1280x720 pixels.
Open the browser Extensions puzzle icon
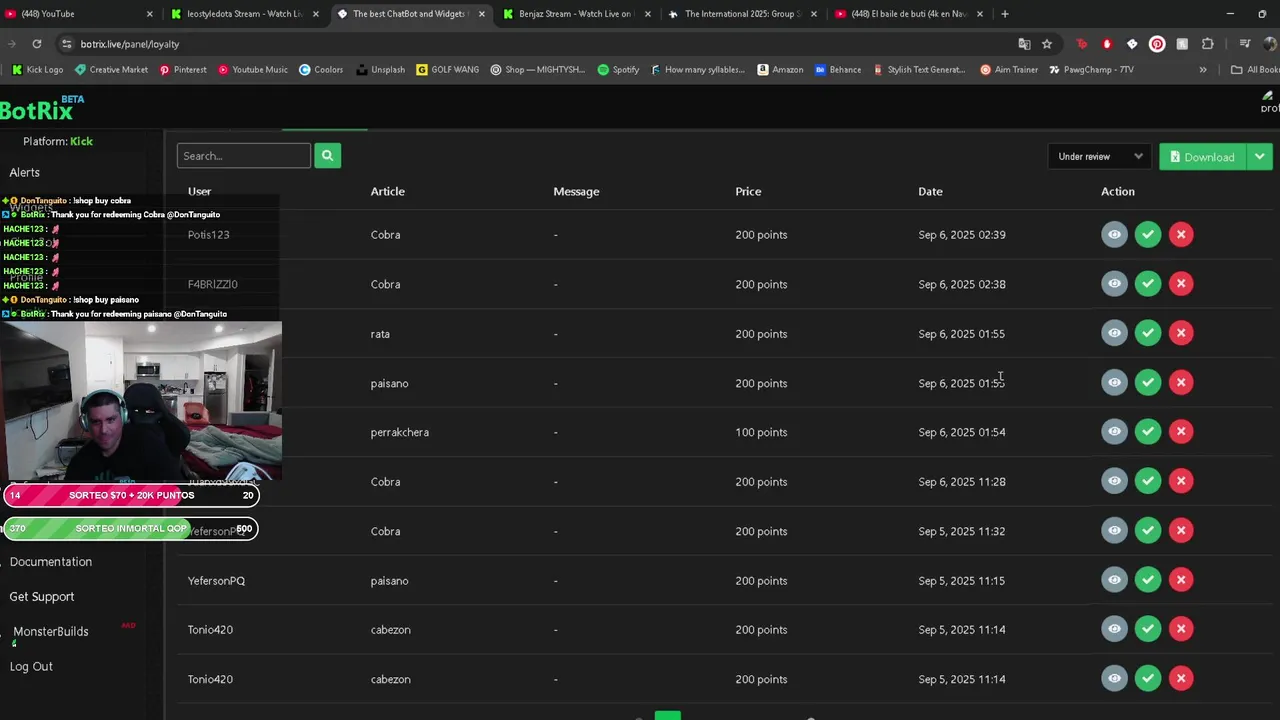click(1207, 44)
